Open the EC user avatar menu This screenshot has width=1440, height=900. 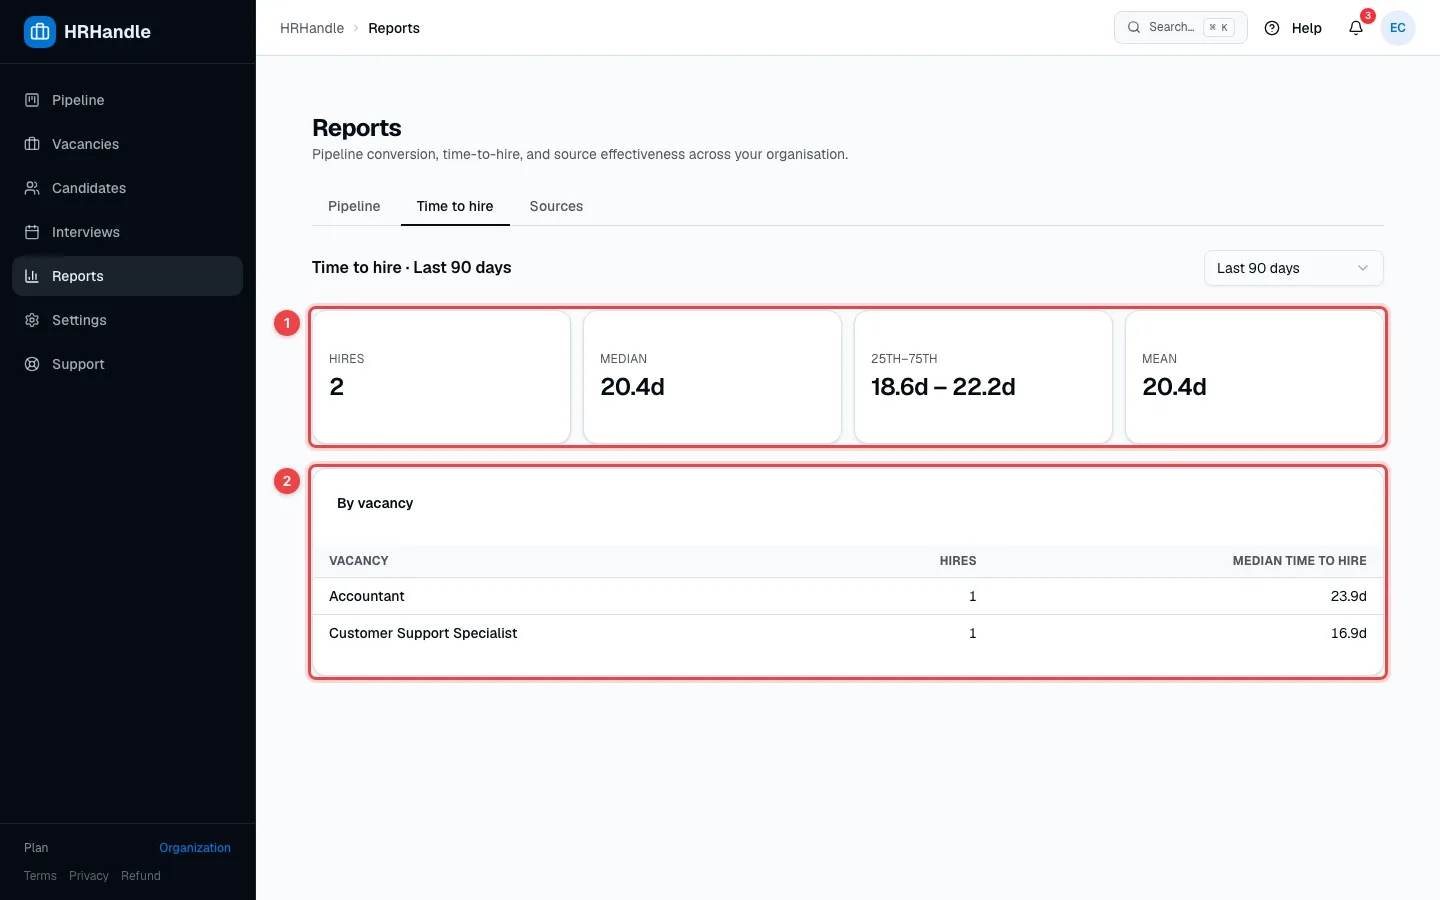(x=1398, y=28)
